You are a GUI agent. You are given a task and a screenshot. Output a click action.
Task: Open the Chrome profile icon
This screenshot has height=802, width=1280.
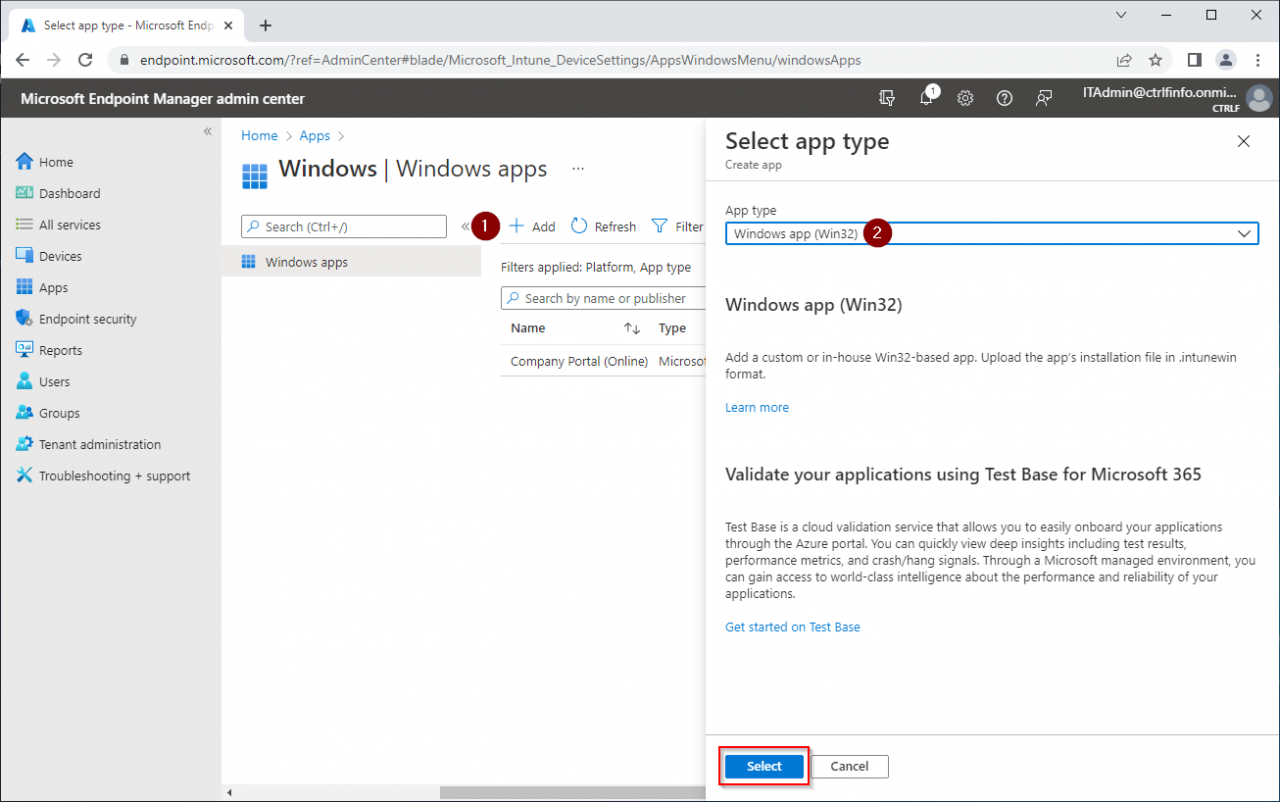[1225, 60]
